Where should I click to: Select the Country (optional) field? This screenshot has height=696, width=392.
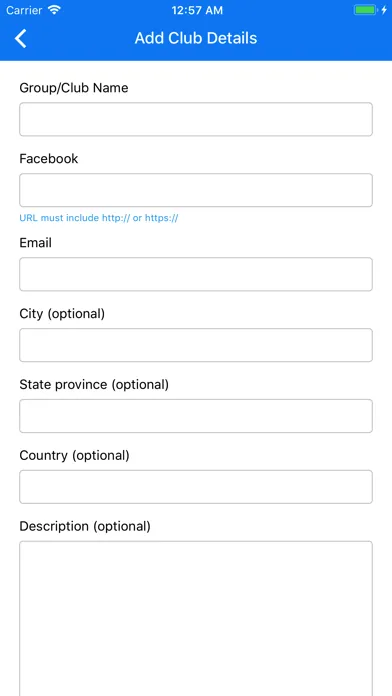(x=196, y=487)
